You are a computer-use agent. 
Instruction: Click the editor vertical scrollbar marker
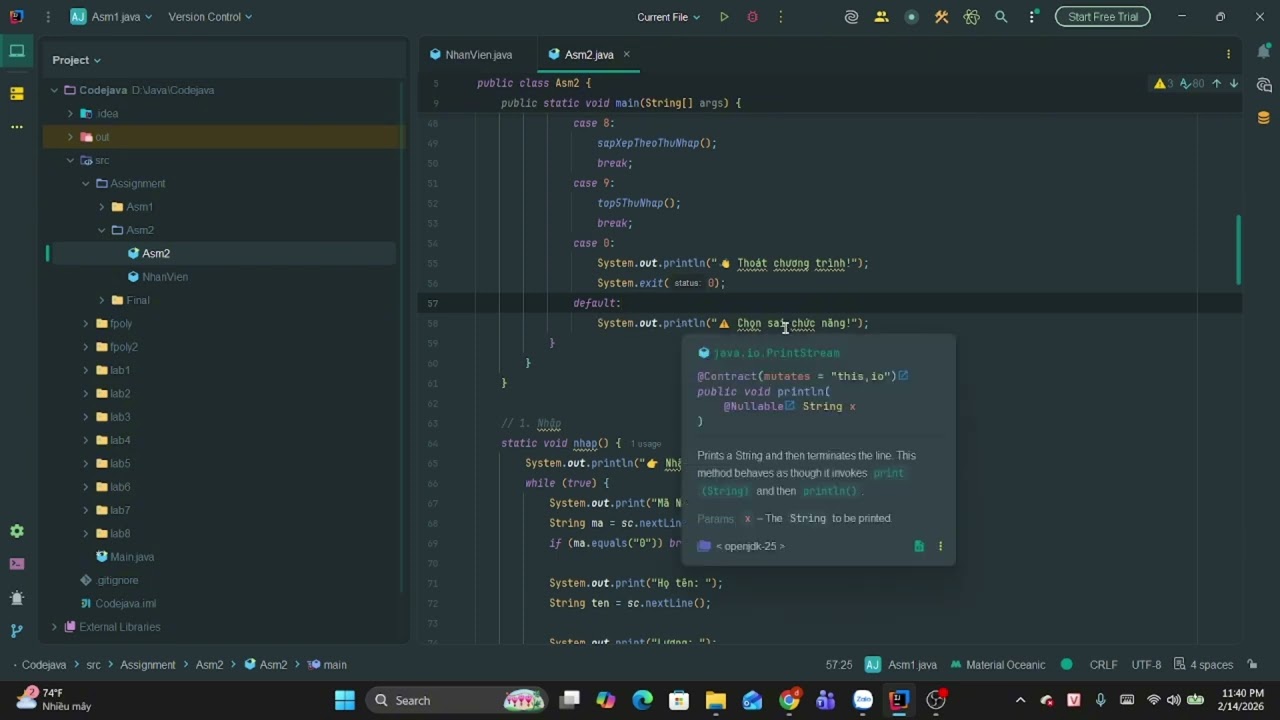[1238, 250]
